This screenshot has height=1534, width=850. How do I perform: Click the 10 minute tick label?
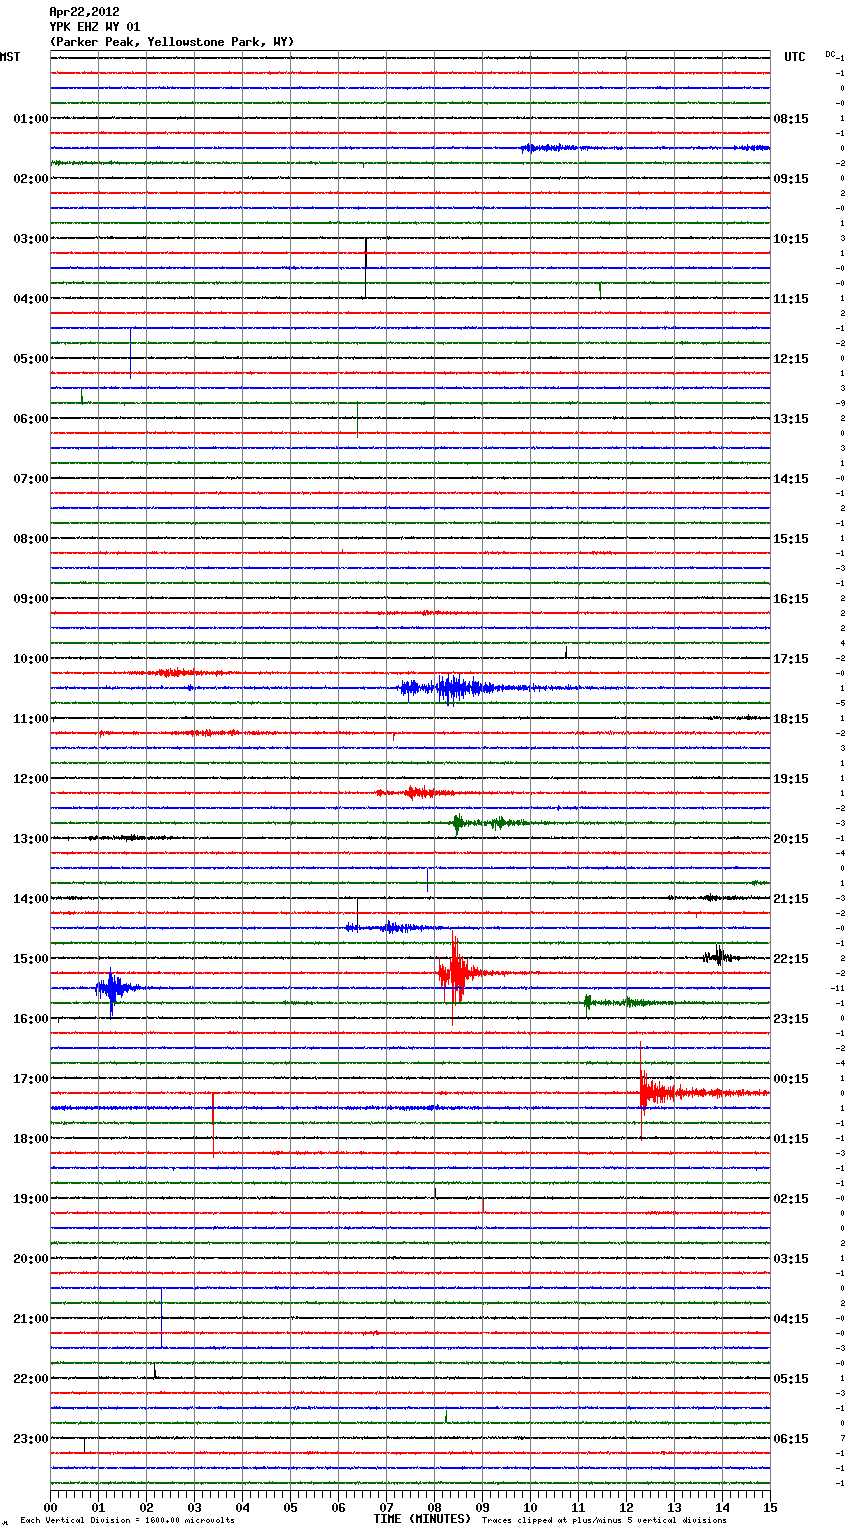[530, 1507]
